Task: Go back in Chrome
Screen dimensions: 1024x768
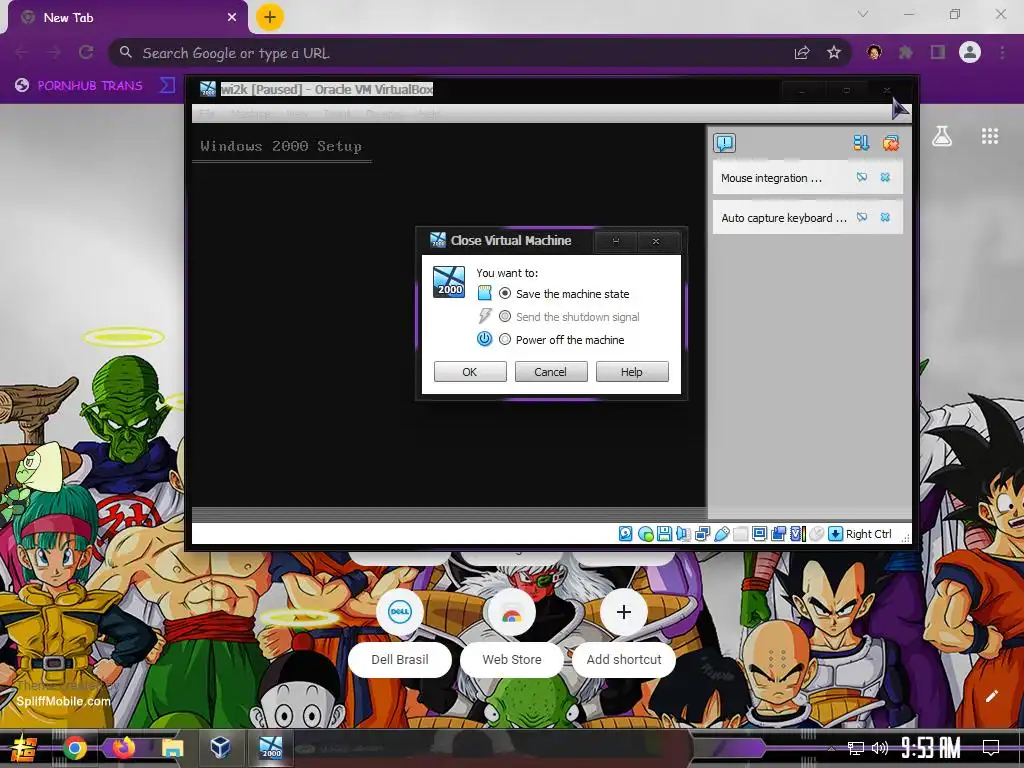Action: tap(22, 52)
